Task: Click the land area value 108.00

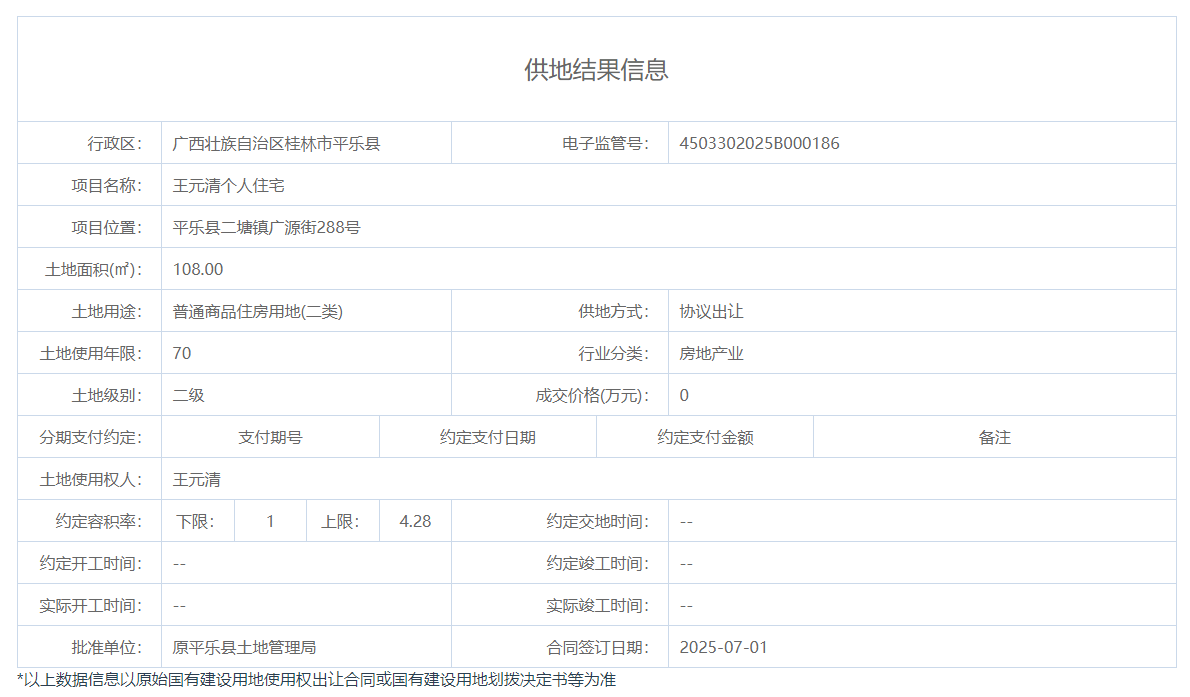Action: pyautogui.click(x=198, y=269)
